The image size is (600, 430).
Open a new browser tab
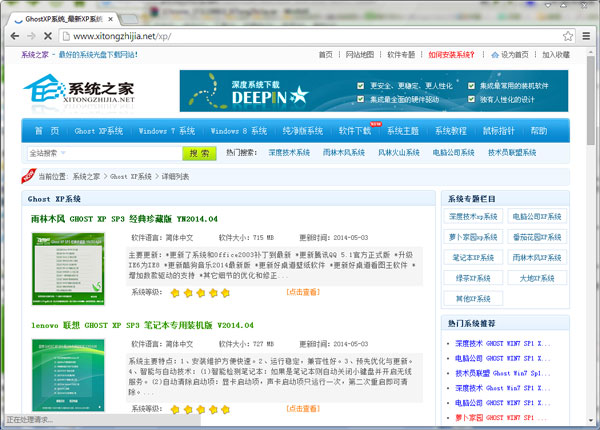[129, 19]
